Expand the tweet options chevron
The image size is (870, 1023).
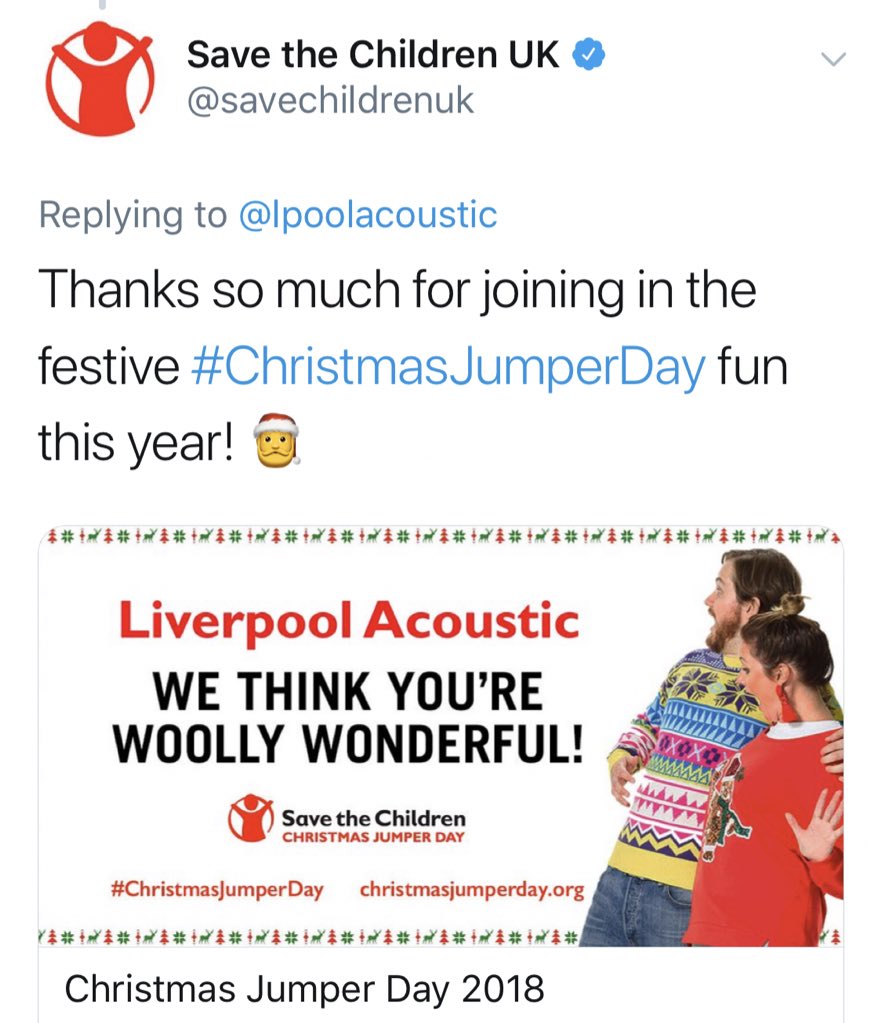833,59
